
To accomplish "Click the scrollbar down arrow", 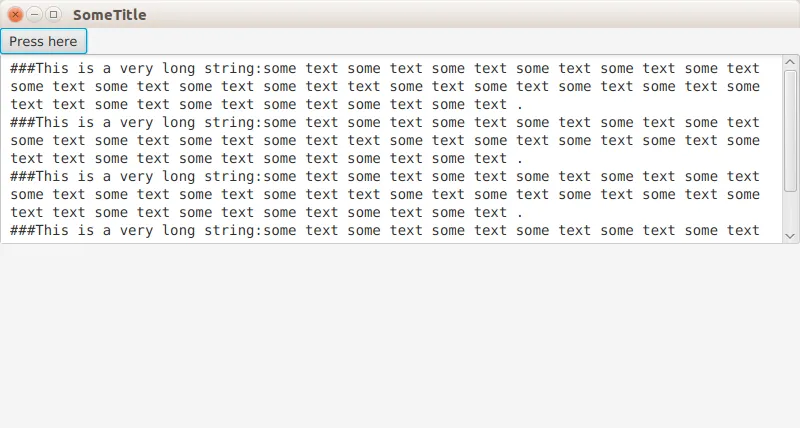I will pos(791,235).
